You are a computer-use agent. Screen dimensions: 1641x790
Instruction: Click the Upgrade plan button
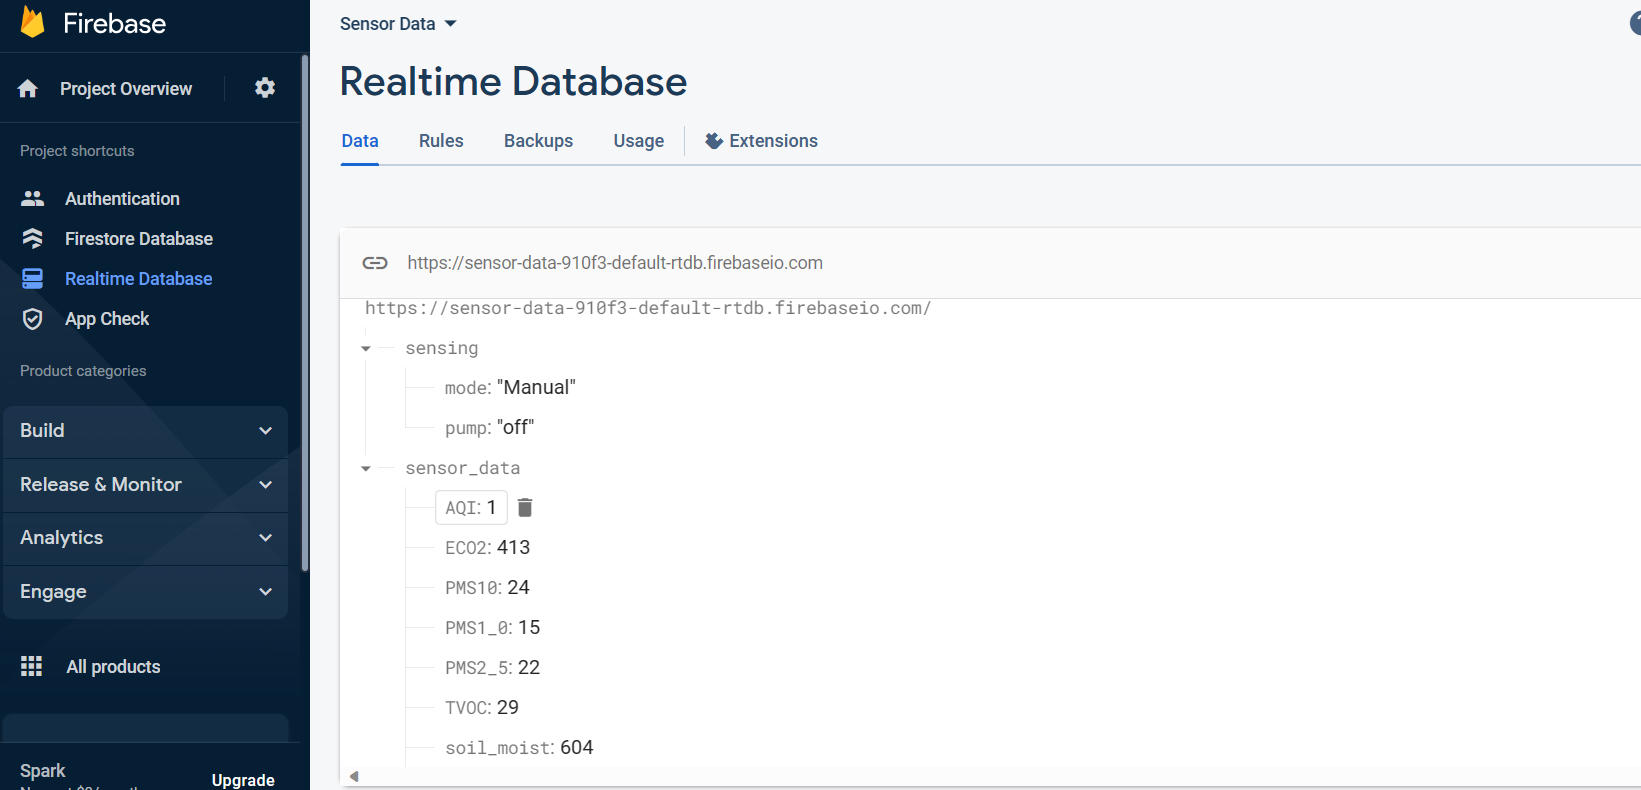(243, 779)
